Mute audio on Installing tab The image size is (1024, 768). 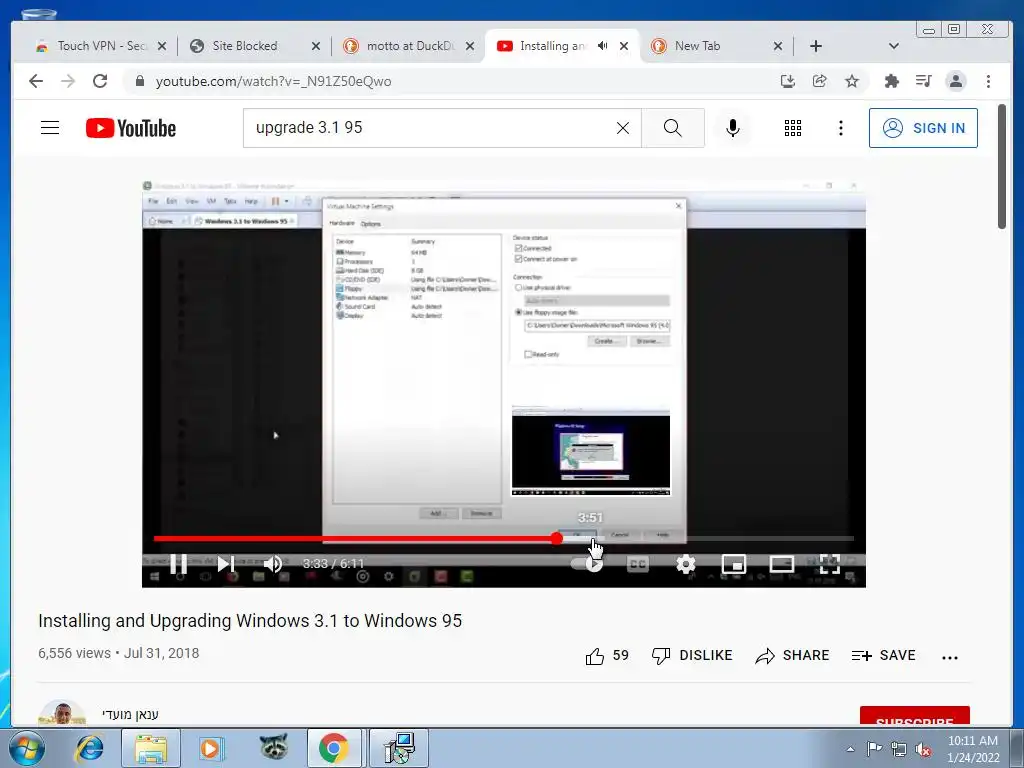[603, 46]
